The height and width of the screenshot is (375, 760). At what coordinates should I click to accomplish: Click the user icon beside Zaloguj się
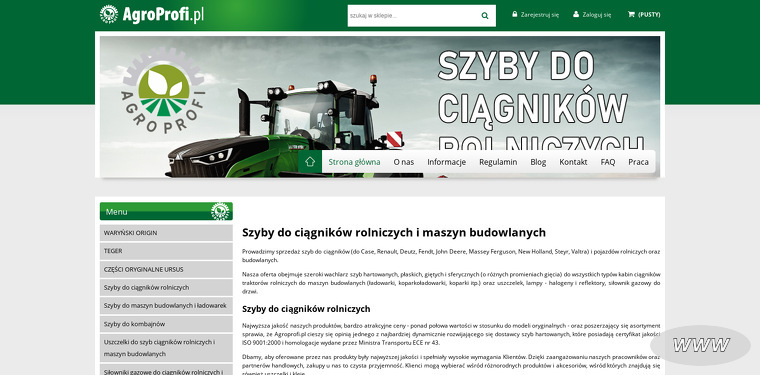pyautogui.click(x=576, y=15)
